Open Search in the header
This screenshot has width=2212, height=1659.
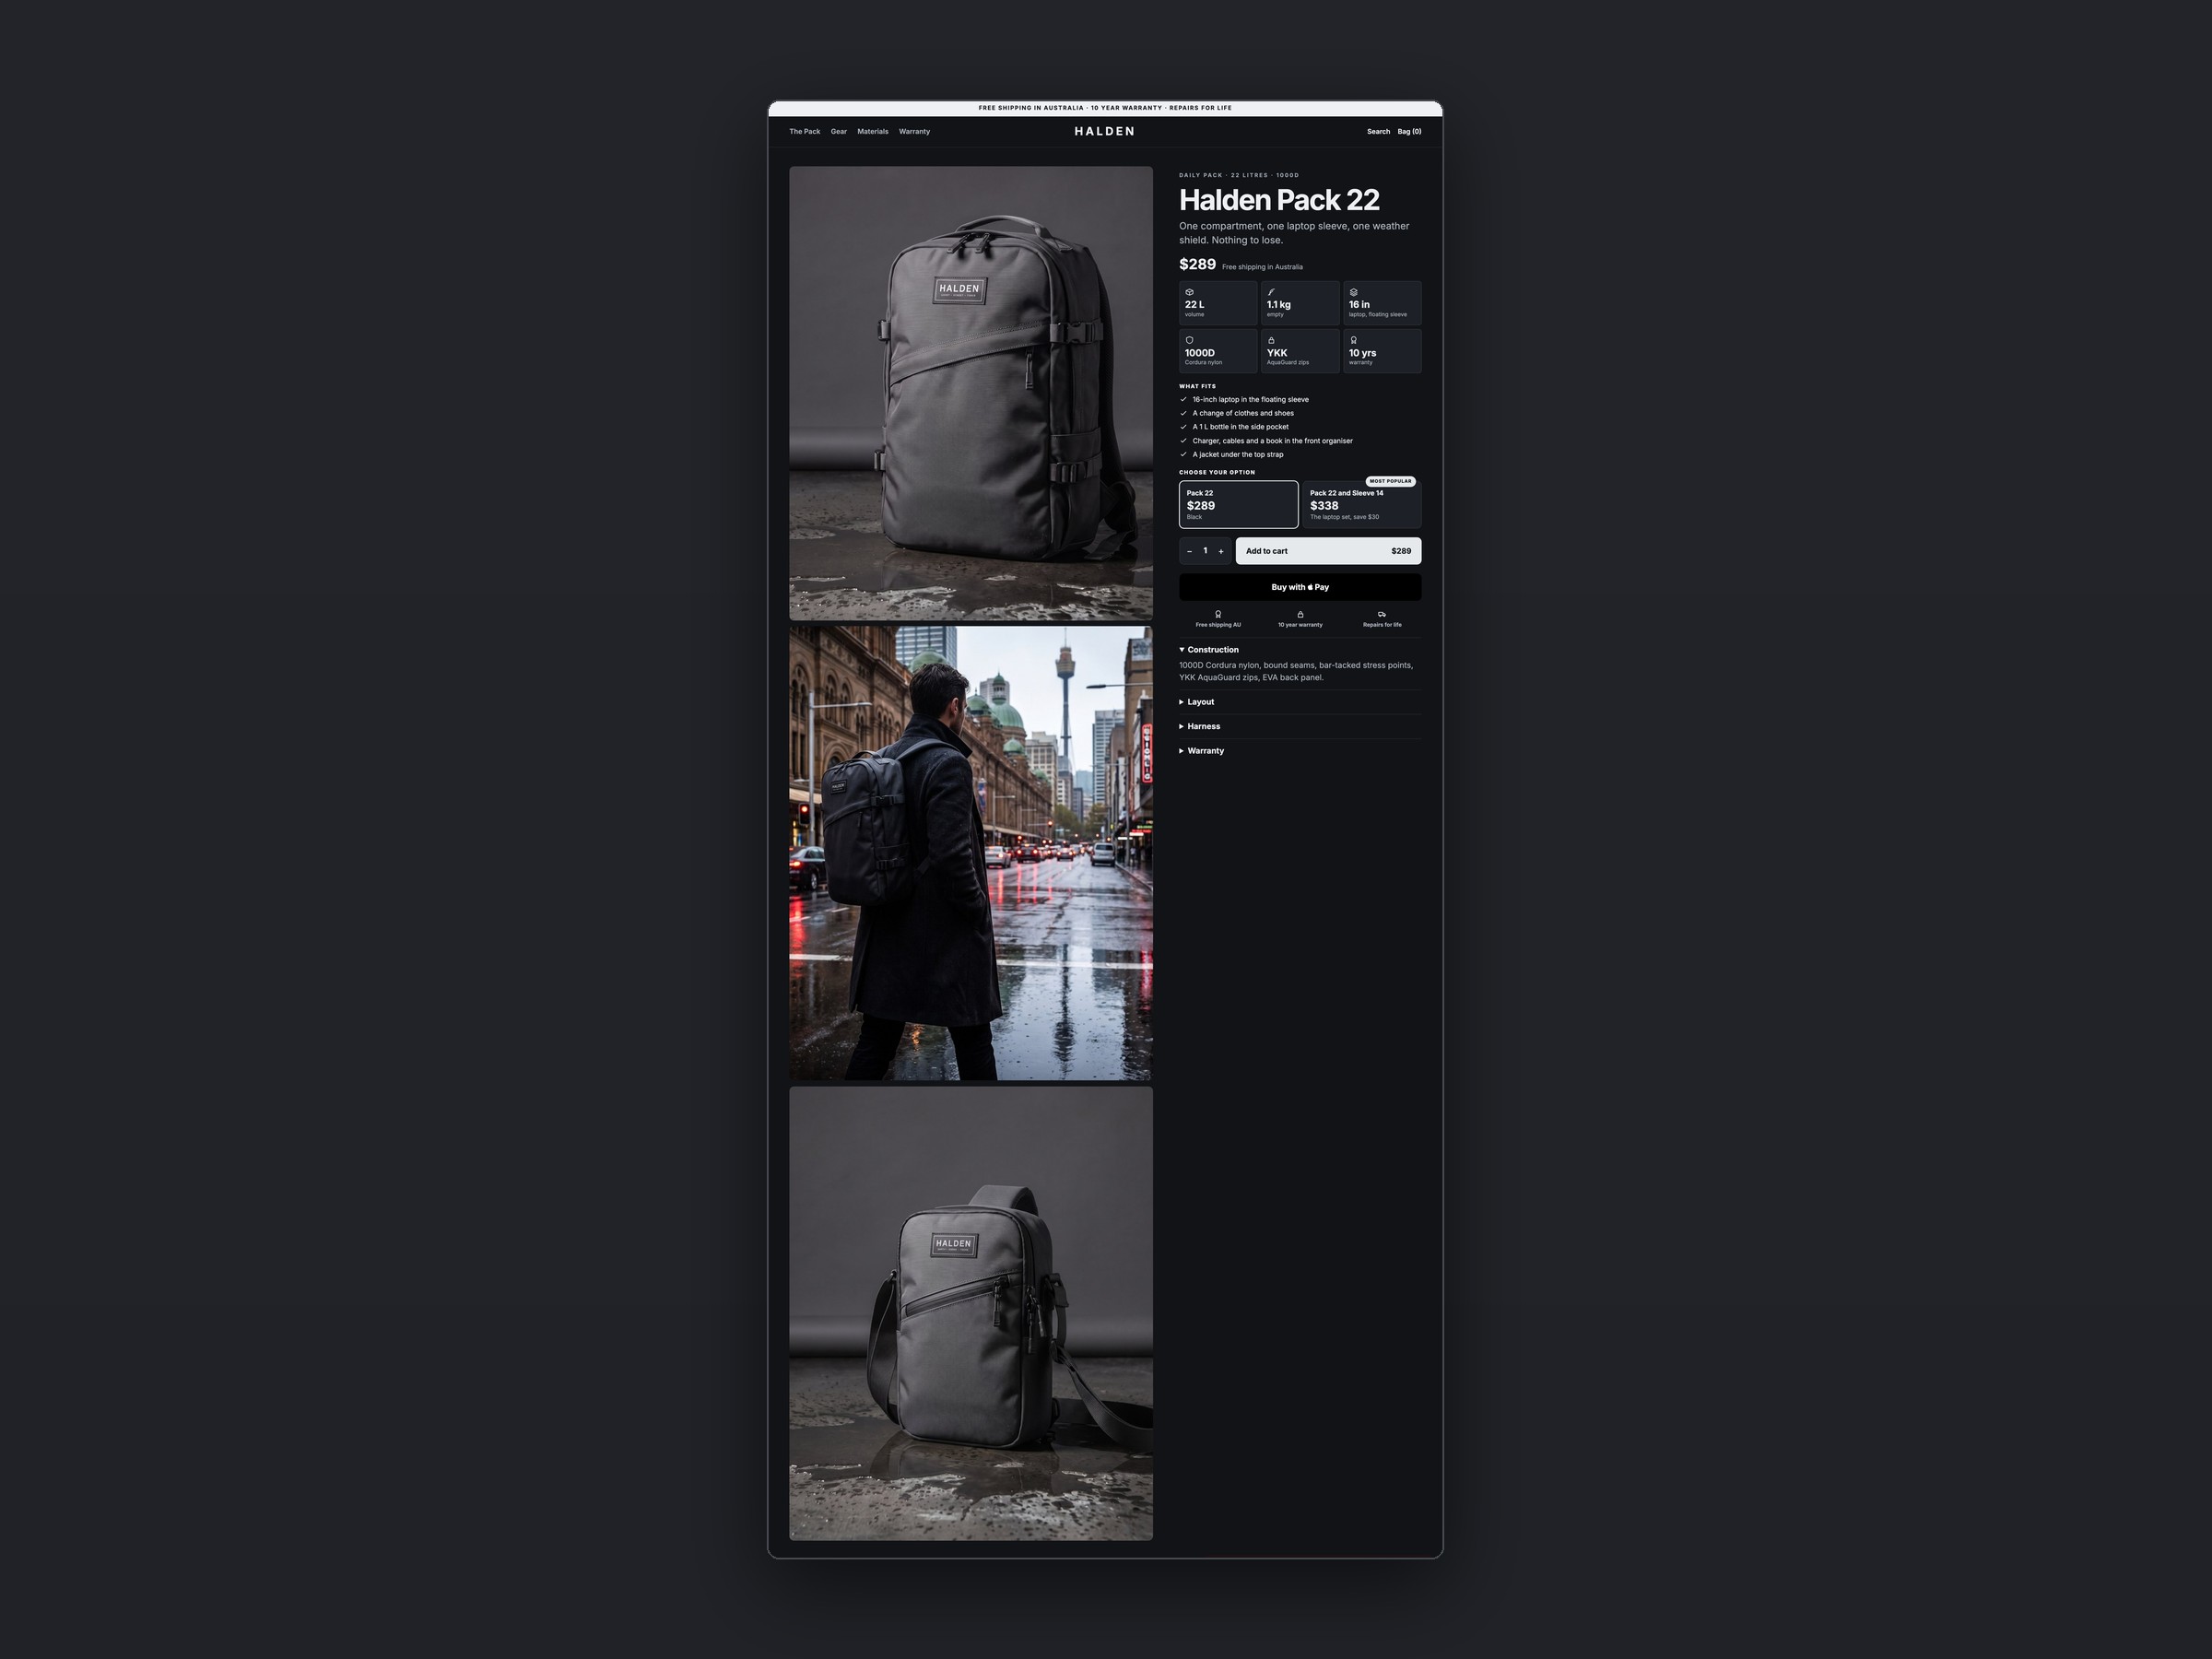tap(1378, 132)
